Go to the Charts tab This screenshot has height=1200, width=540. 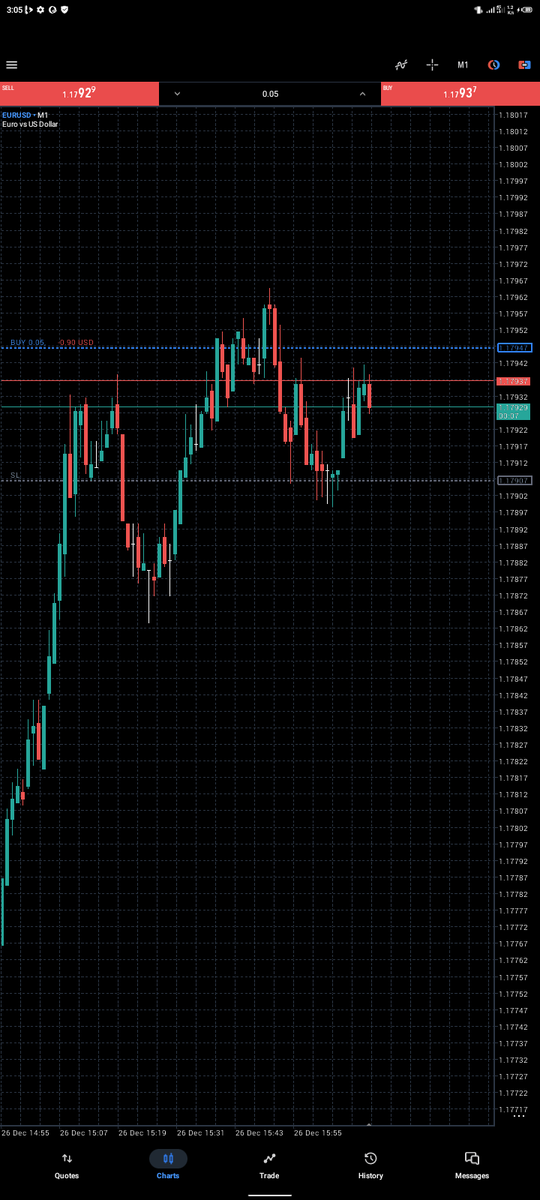tap(168, 1166)
